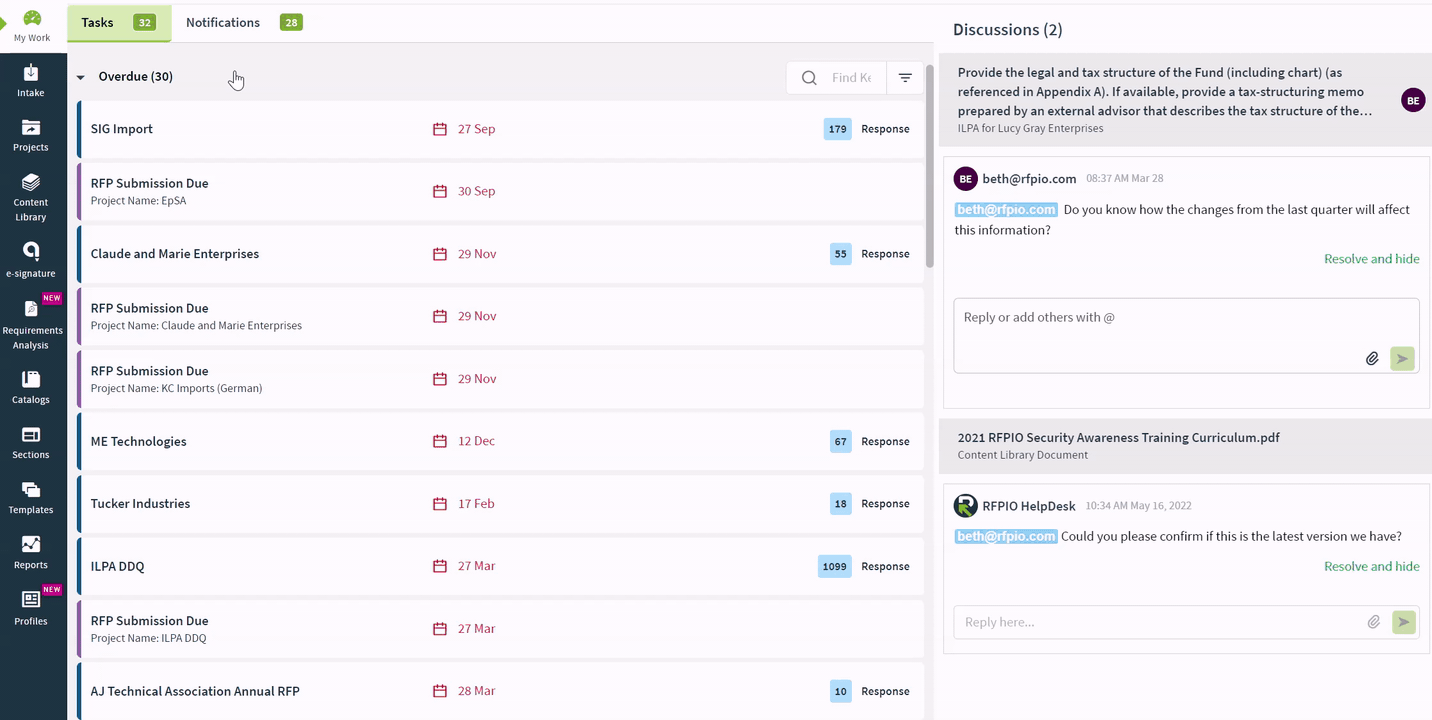Click the 30 Sep due date
Screen dimensions: 1432x720
476,191
